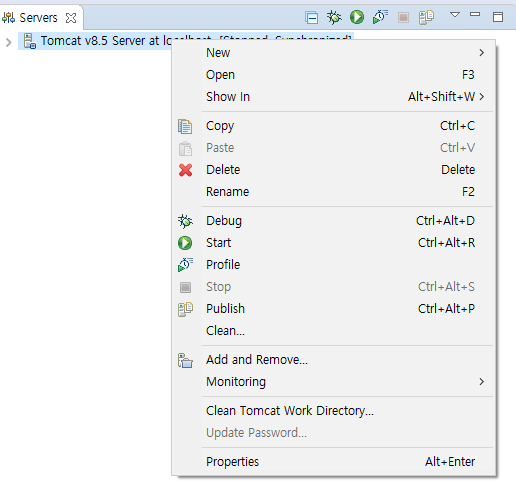
Task: Click the Profile stopwatch icon in menu
Action: pyautogui.click(x=185, y=265)
